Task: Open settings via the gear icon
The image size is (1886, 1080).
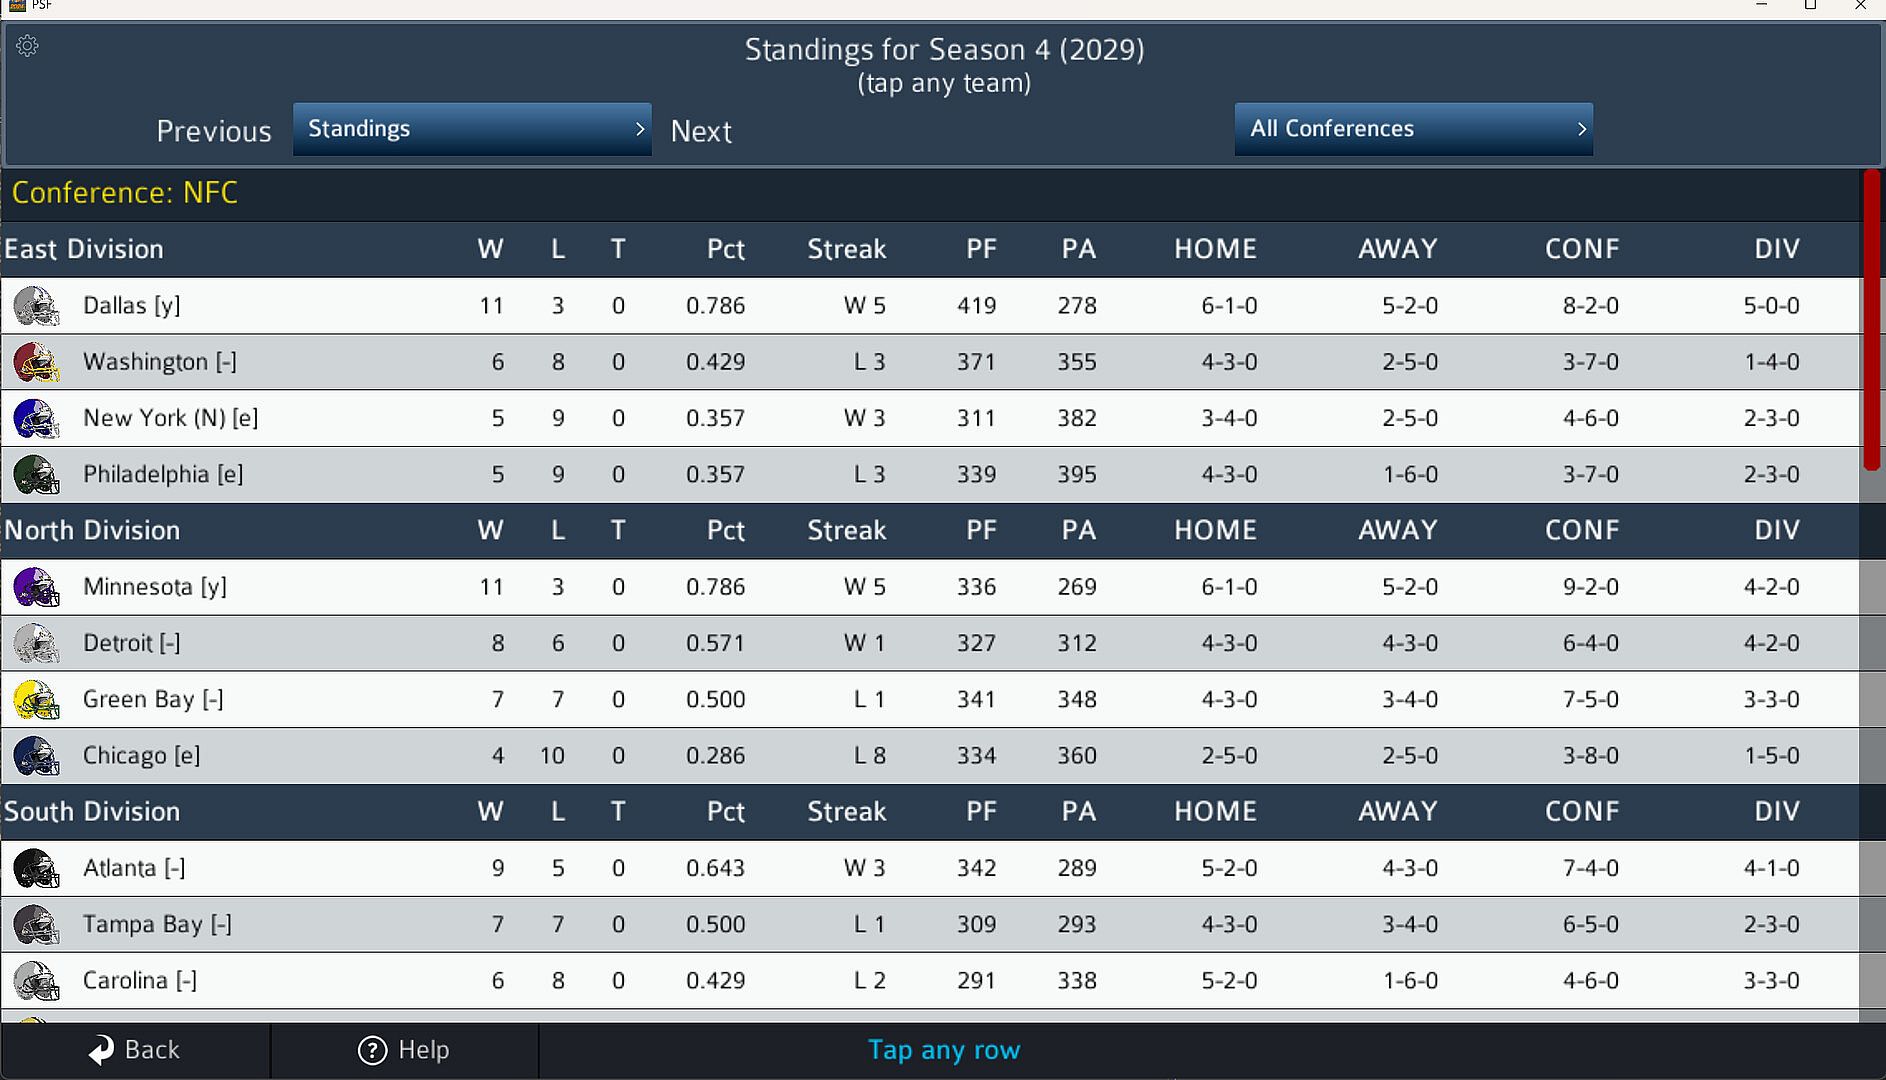Action: pos(27,46)
